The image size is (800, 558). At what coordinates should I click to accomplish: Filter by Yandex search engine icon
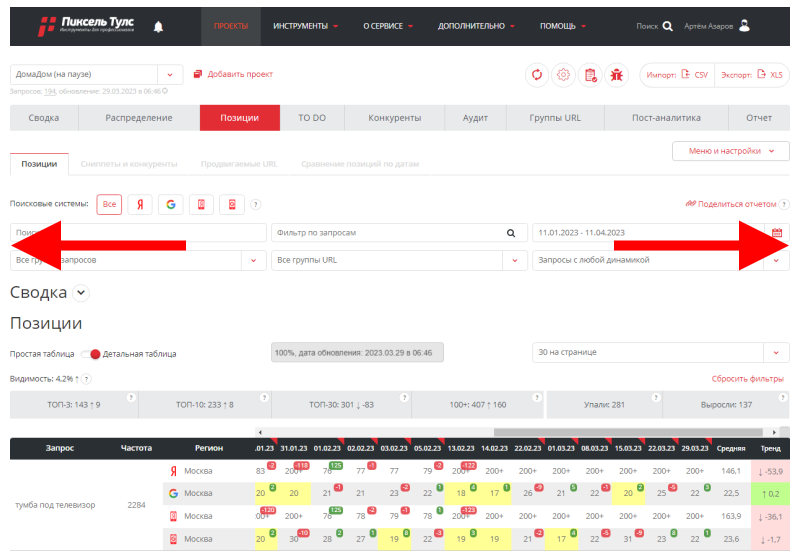click(x=140, y=205)
